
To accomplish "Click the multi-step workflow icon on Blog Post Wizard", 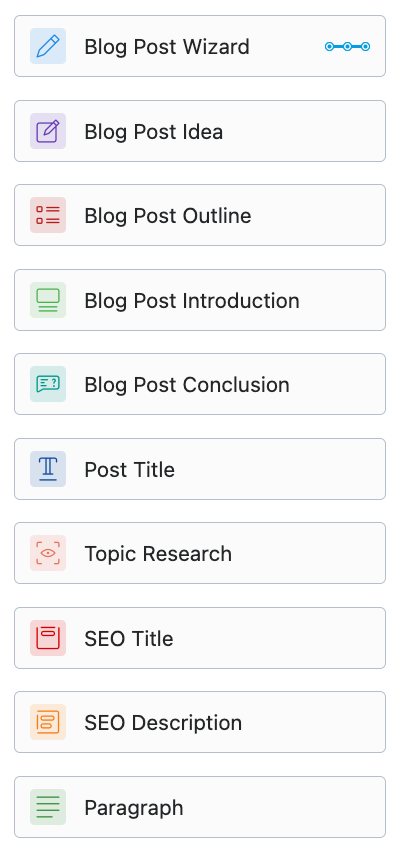I will point(347,47).
